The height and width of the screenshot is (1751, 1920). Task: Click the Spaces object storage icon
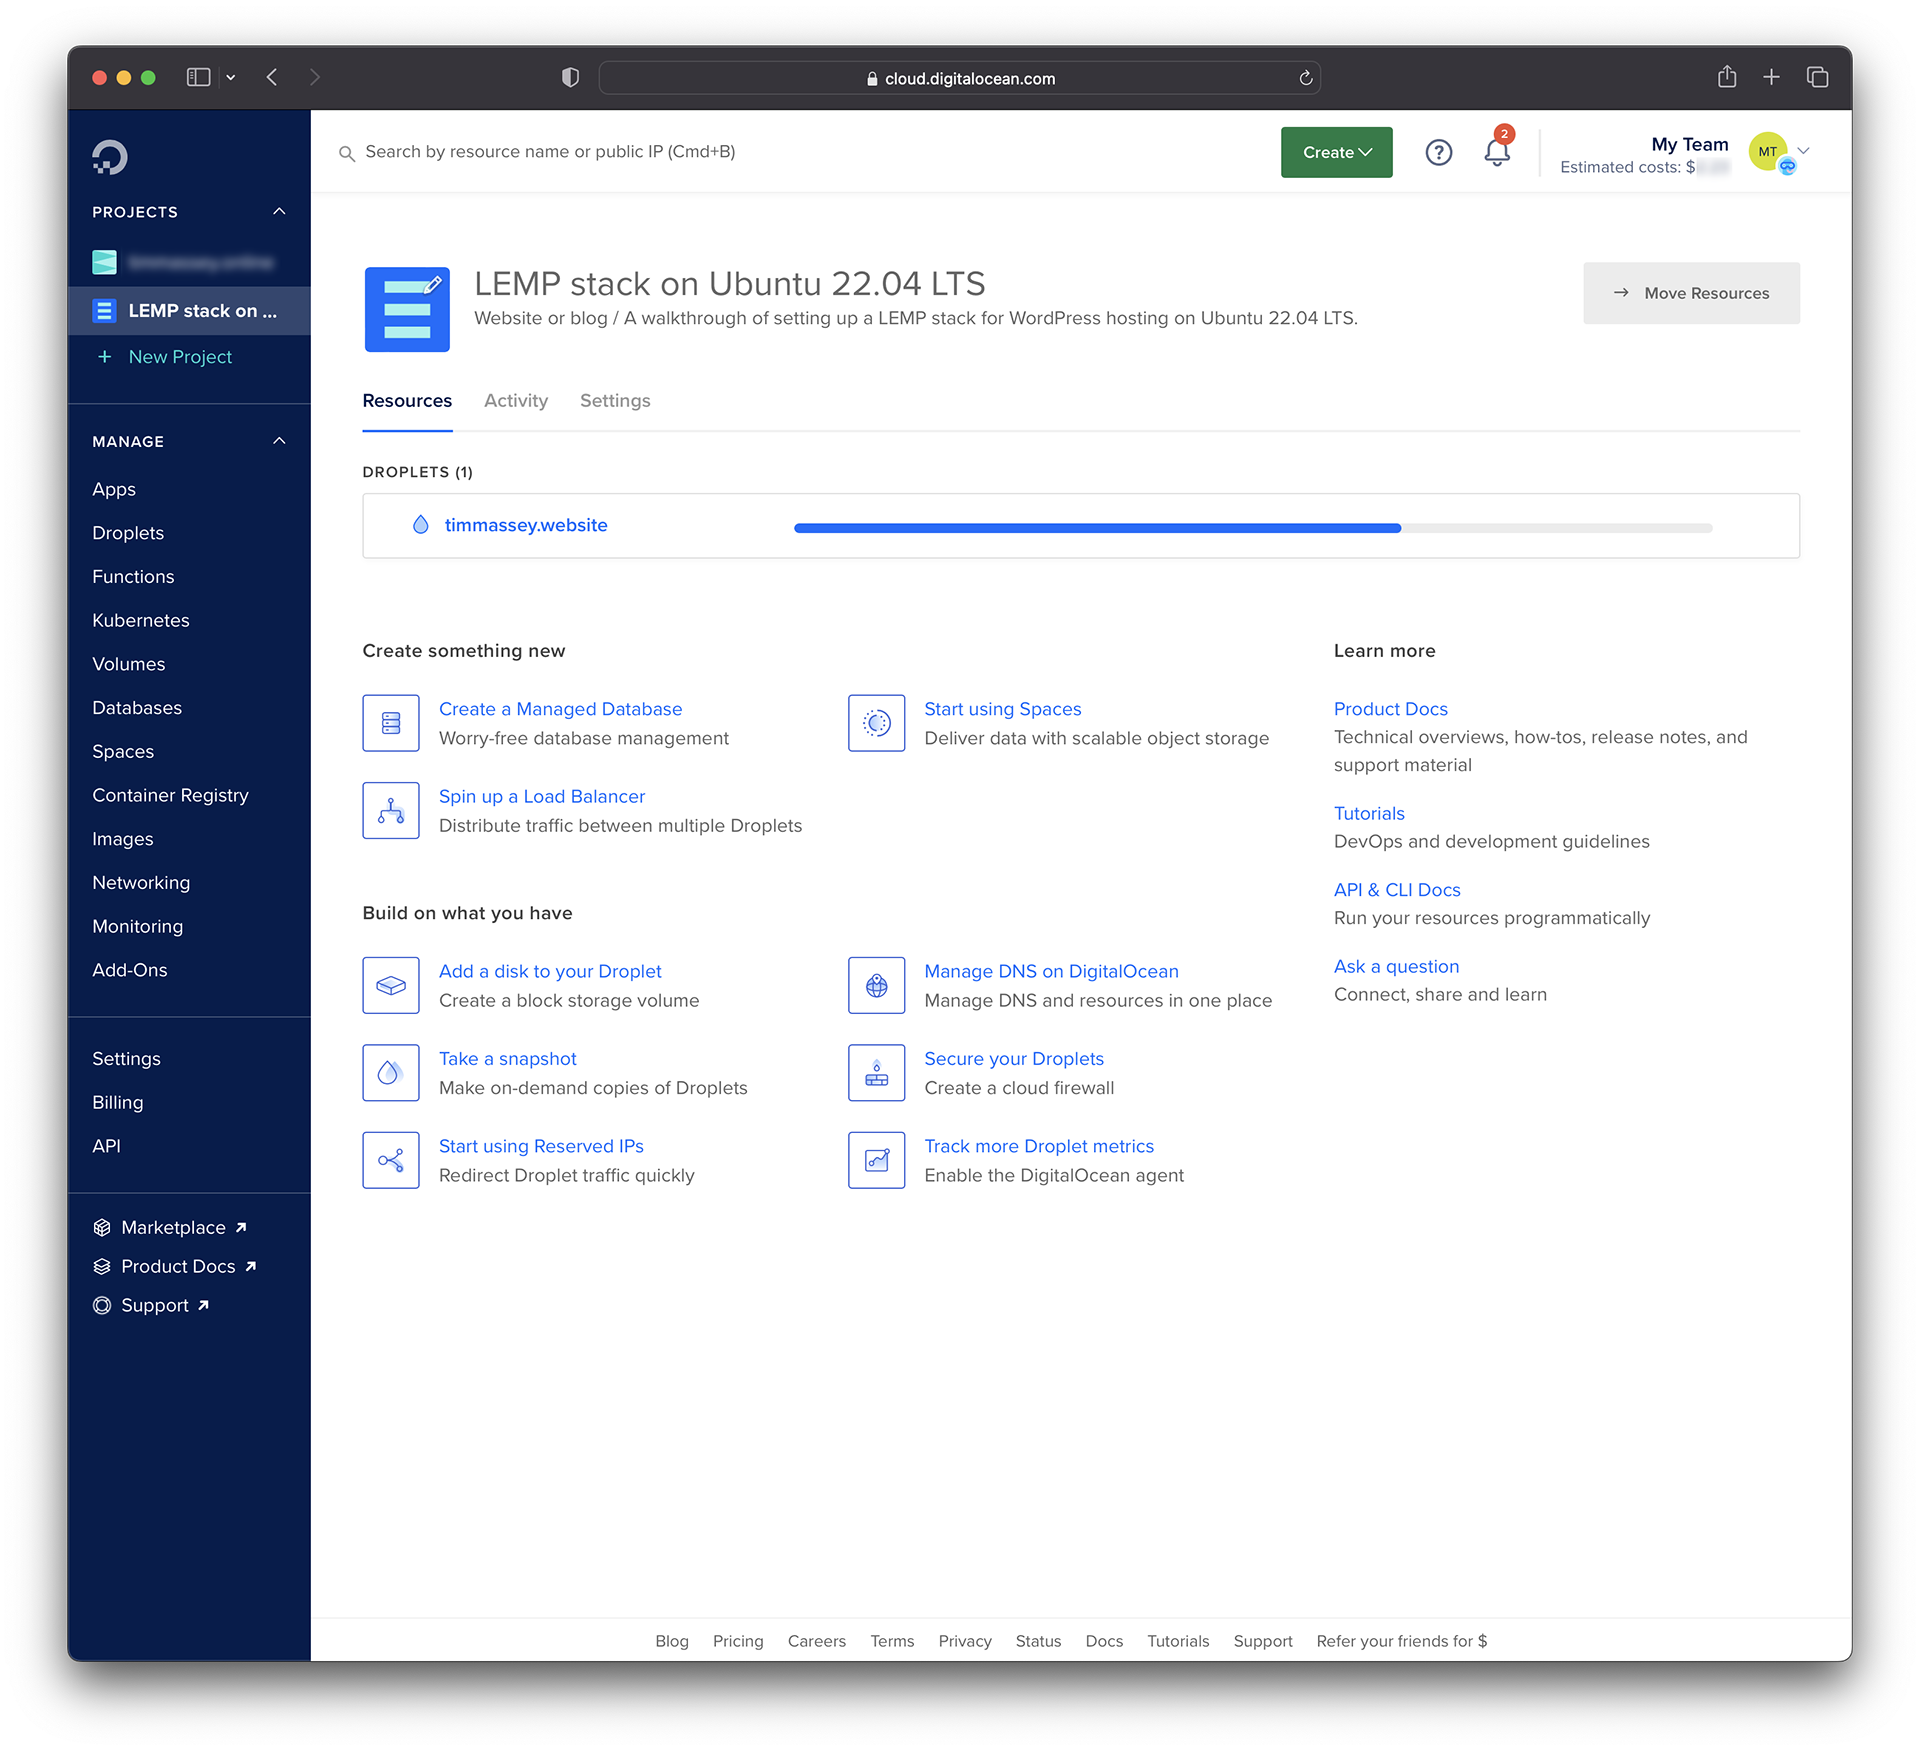pyautogui.click(x=877, y=723)
